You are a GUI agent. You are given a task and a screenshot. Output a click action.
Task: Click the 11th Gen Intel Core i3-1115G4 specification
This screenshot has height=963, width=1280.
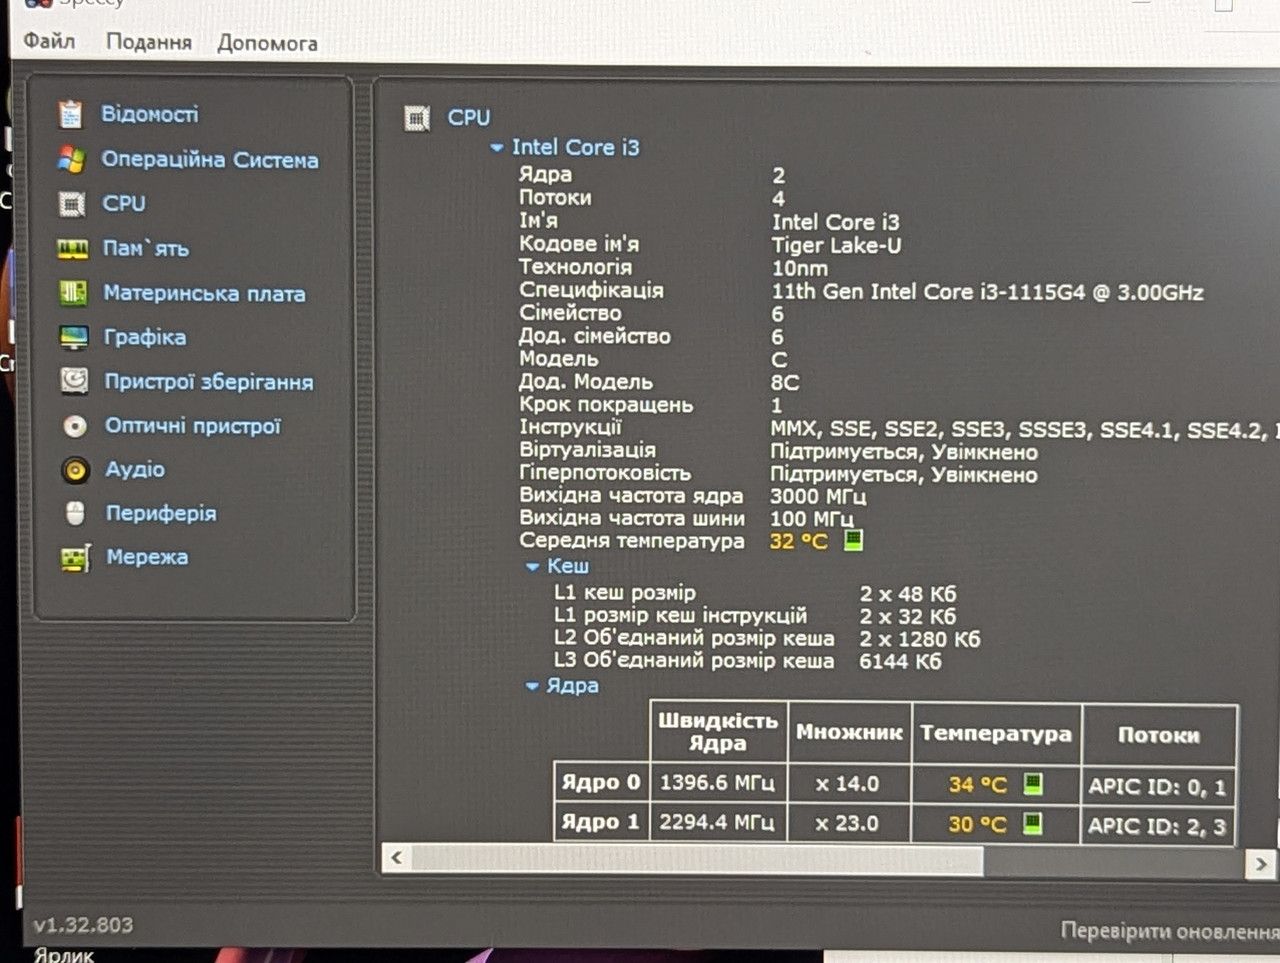pyautogui.click(x=988, y=292)
